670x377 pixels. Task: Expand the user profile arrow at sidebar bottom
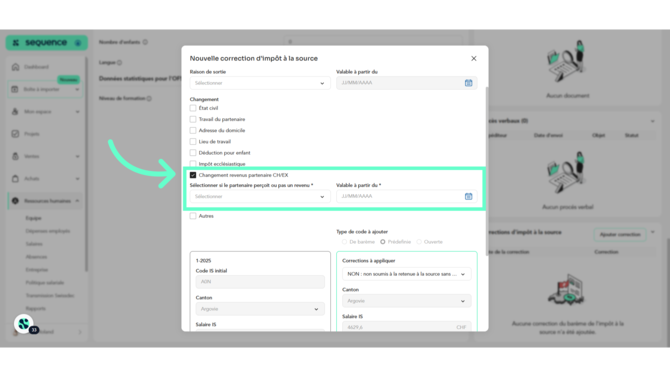[x=80, y=332]
